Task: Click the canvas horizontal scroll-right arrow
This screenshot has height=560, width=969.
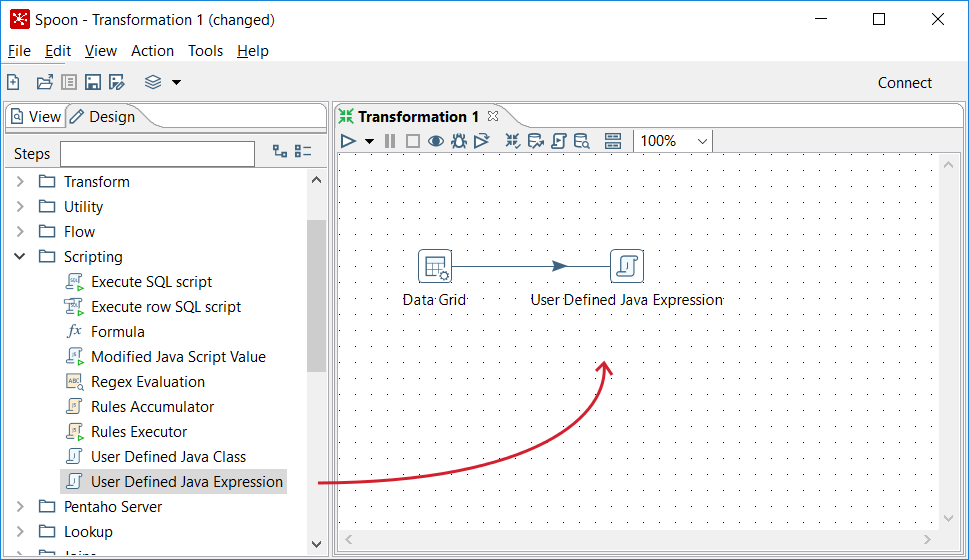Action: 927,540
